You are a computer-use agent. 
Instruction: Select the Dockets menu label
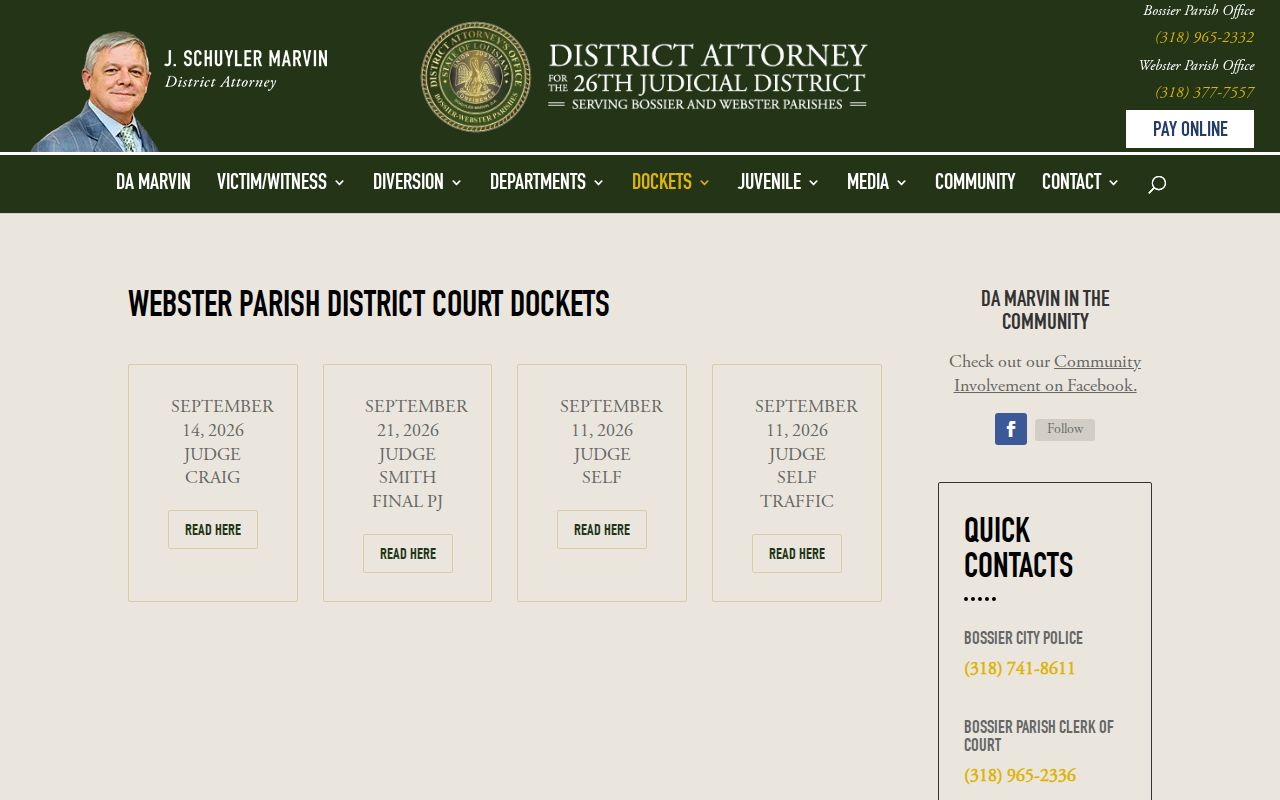pyautogui.click(x=662, y=182)
